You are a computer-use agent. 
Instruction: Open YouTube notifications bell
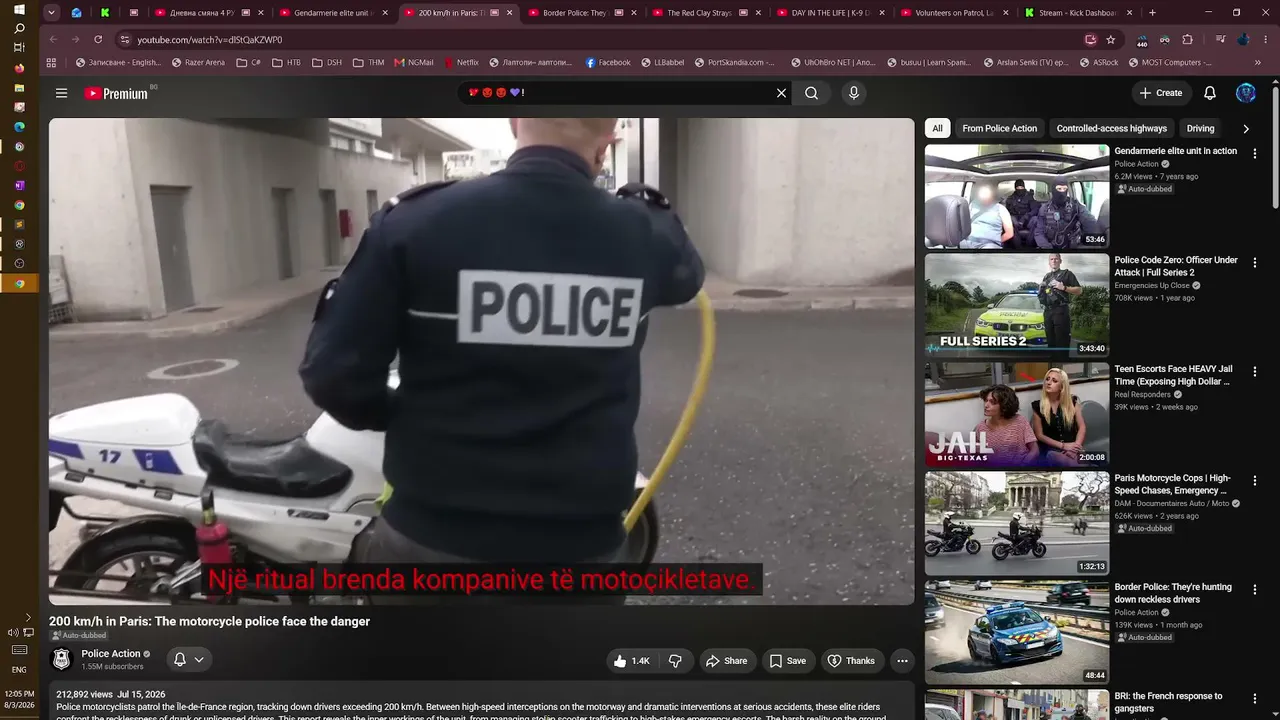coord(1210,93)
